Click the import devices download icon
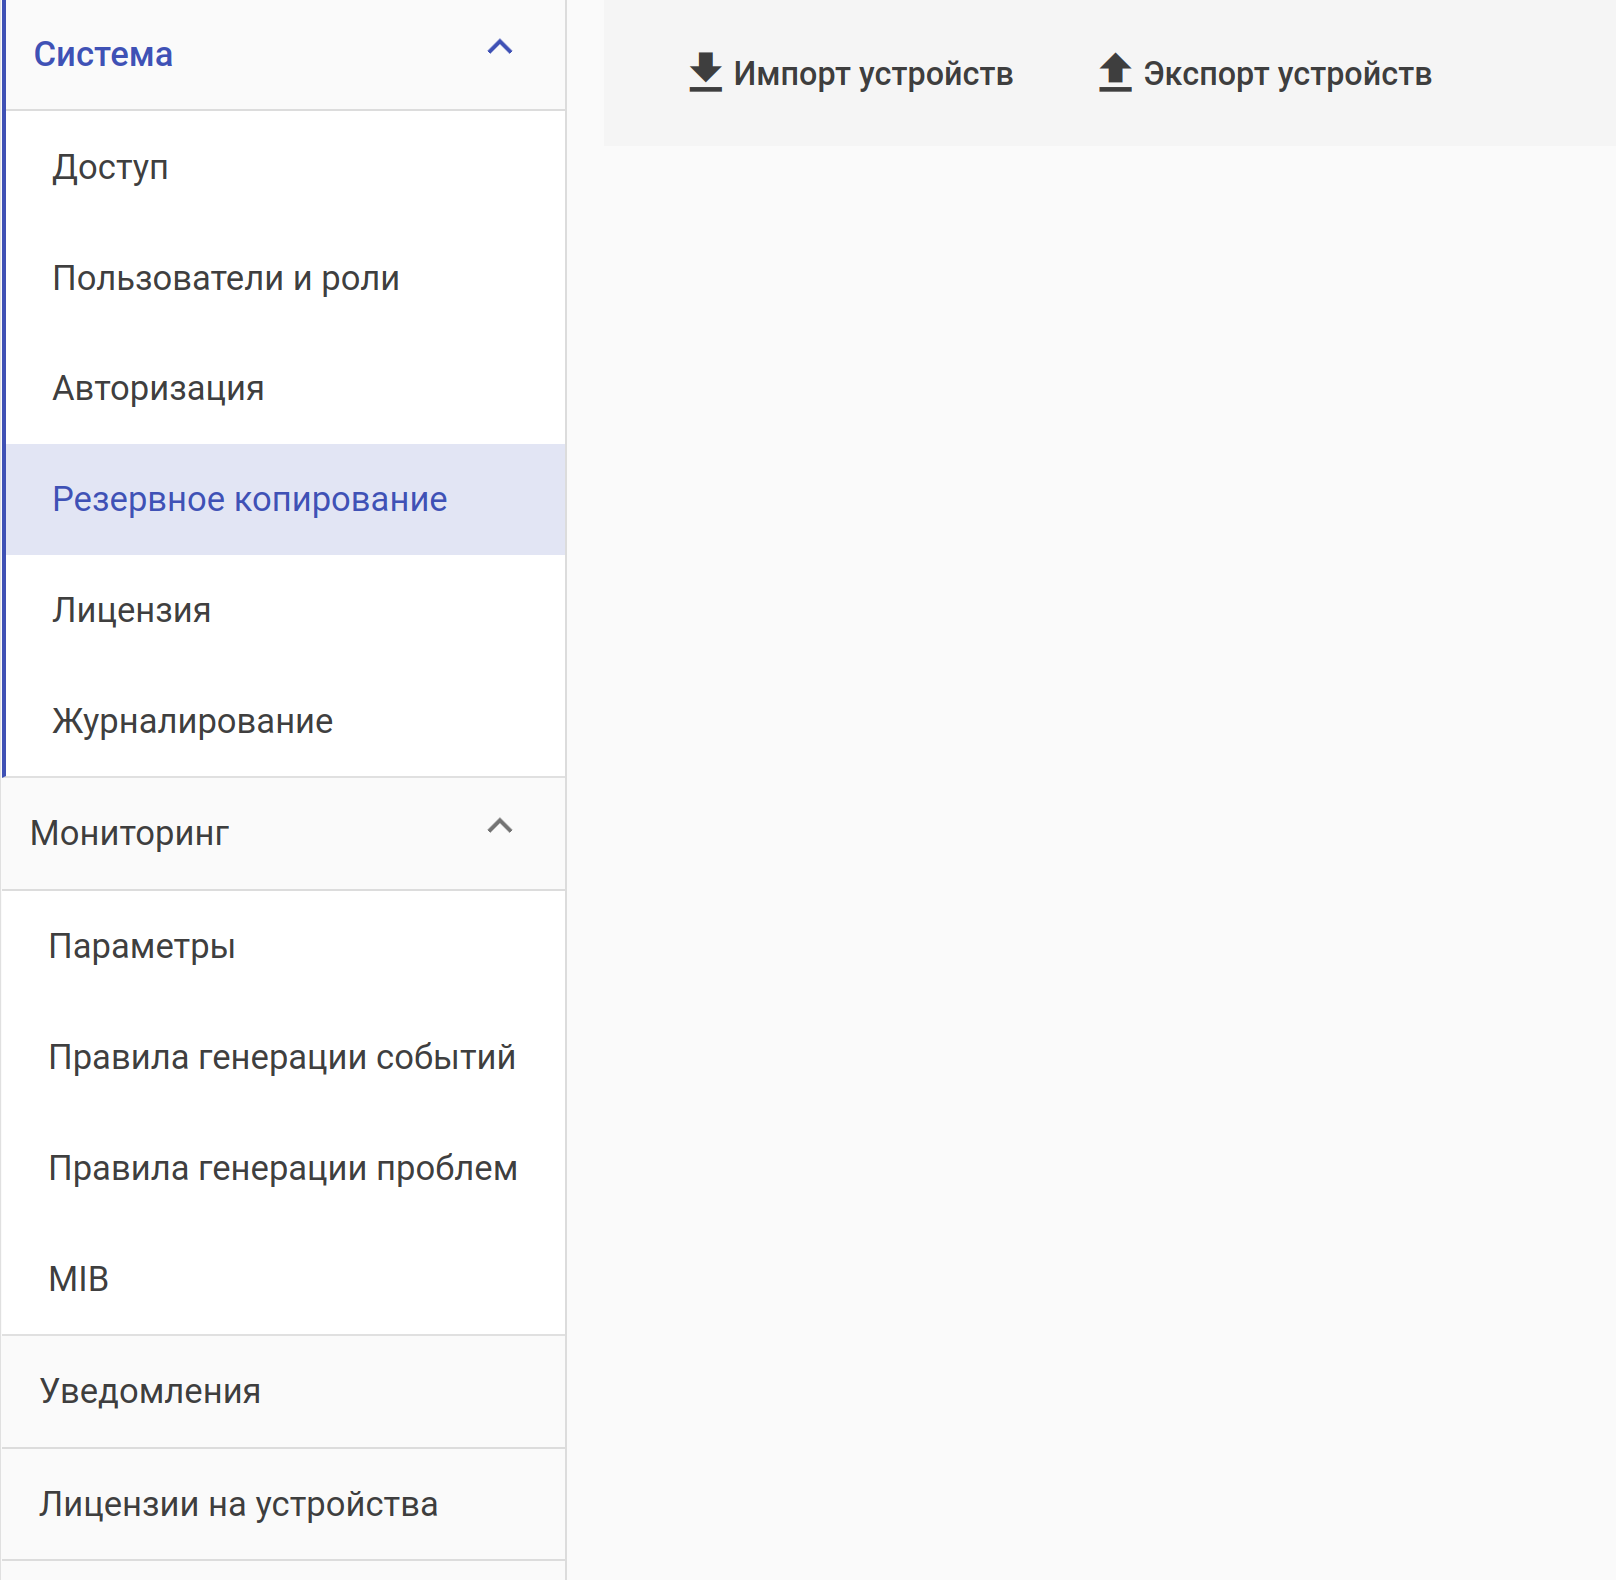This screenshot has width=1616, height=1580. 705,73
